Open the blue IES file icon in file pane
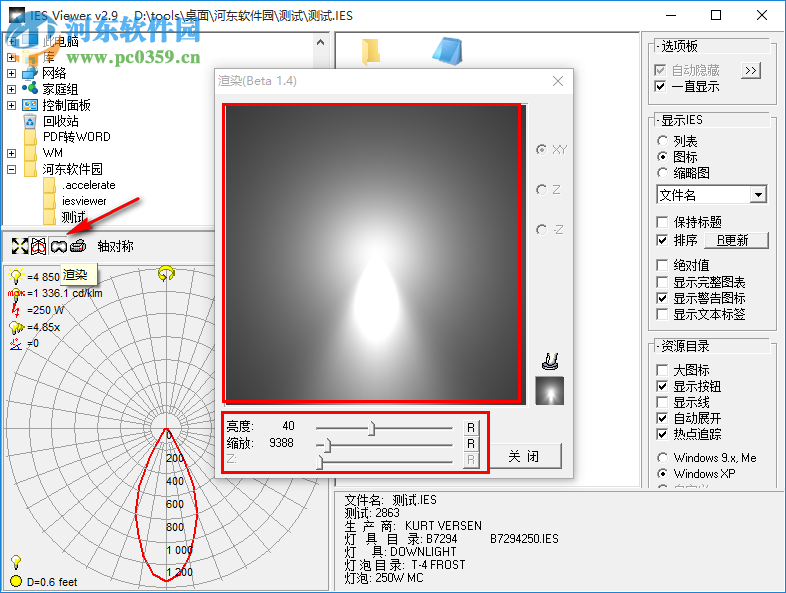 click(448, 51)
